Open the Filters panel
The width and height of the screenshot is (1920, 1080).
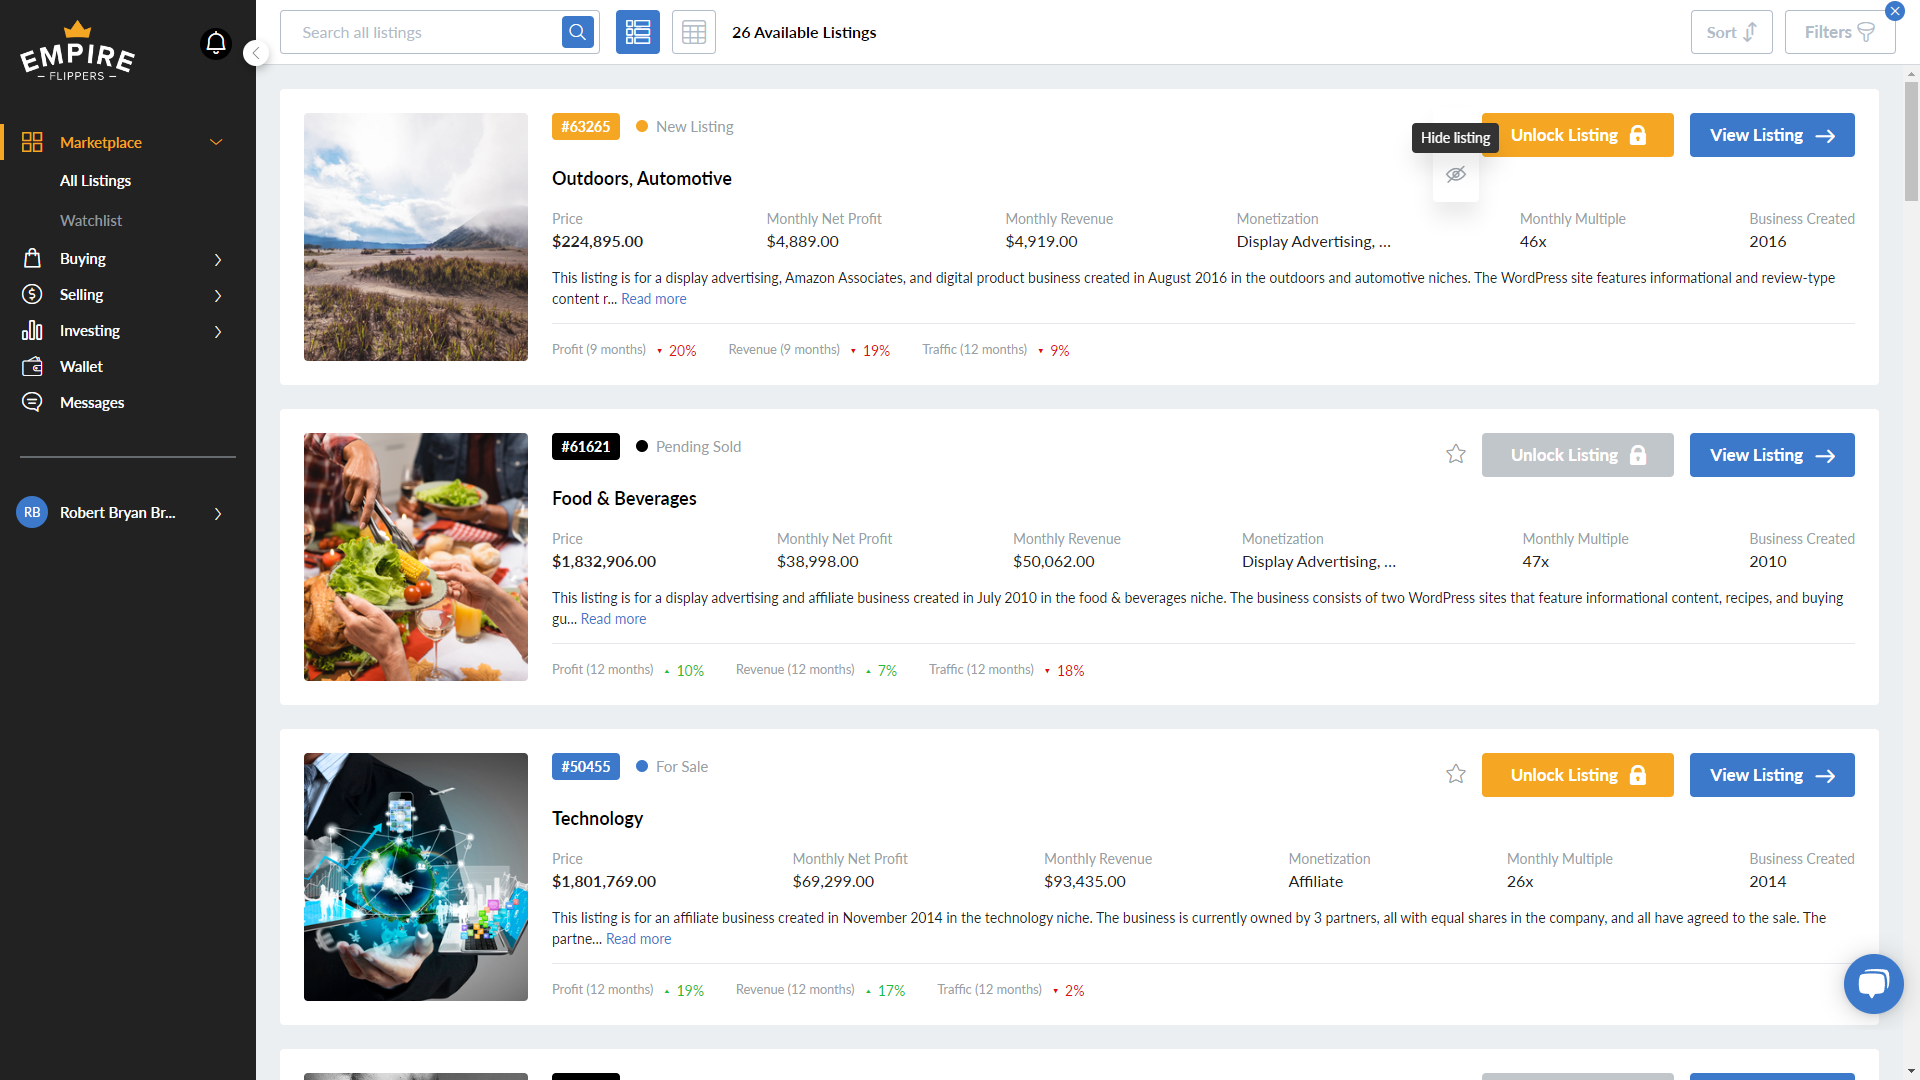pyautogui.click(x=1840, y=32)
